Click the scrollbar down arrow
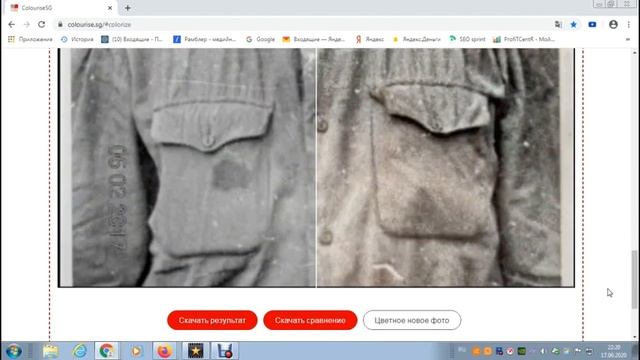 [x=634, y=338]
